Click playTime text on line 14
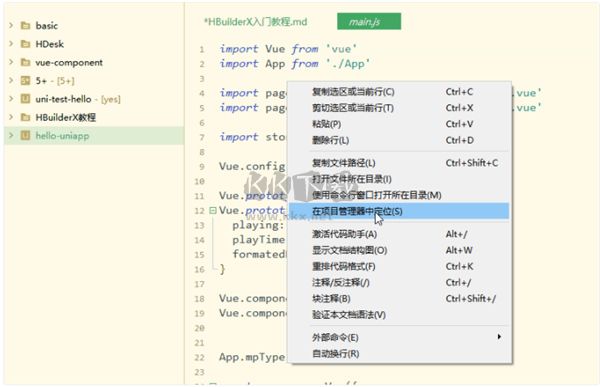The image size is (600, 387). pyautogui.click(x=259, y=240)
